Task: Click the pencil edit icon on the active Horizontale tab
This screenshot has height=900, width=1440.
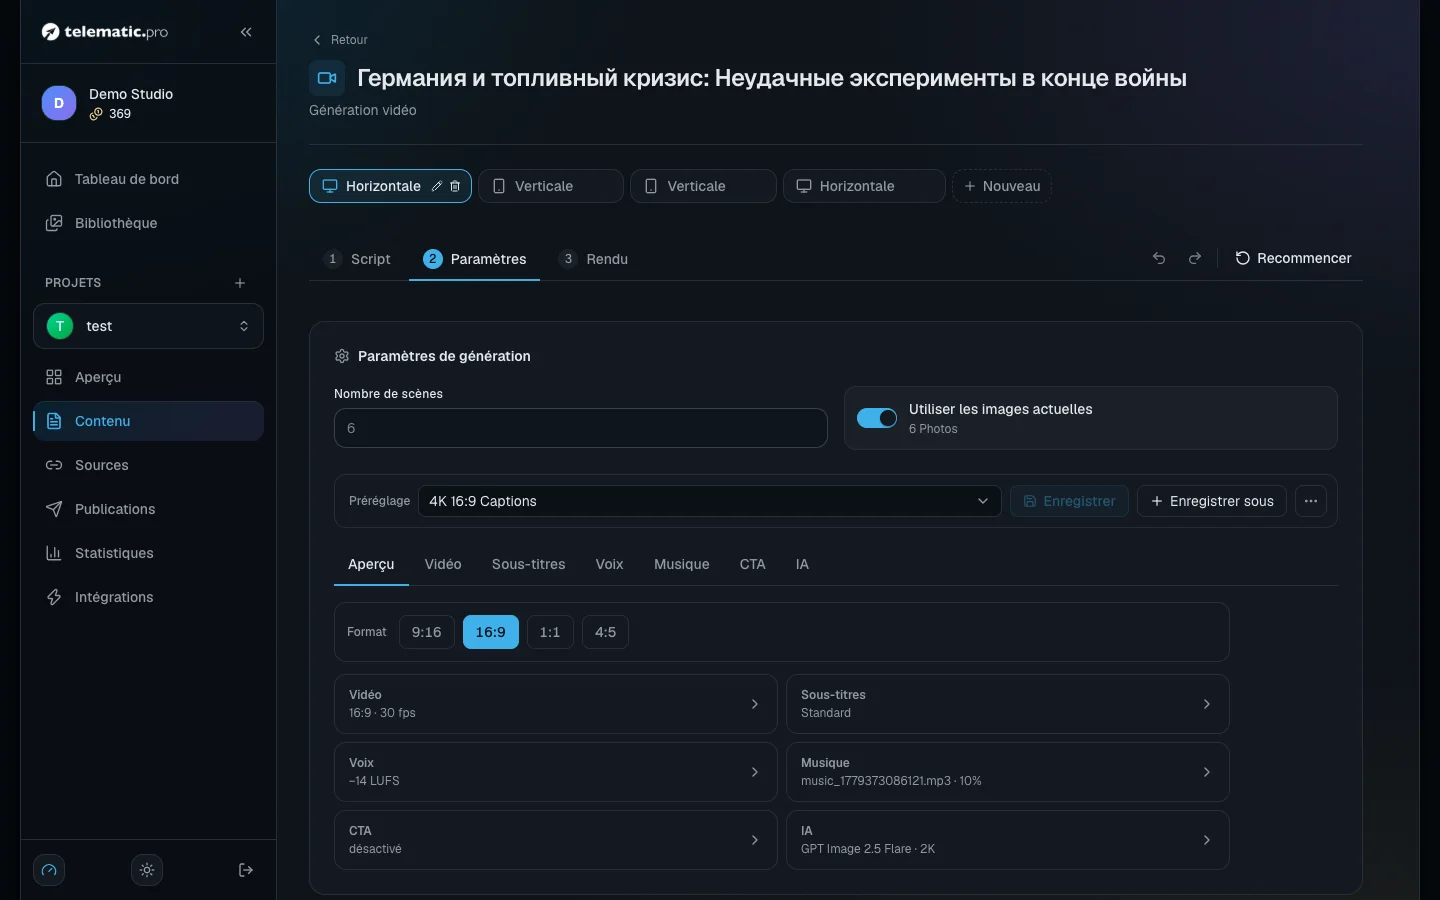Action: click(x=437, y=186)
